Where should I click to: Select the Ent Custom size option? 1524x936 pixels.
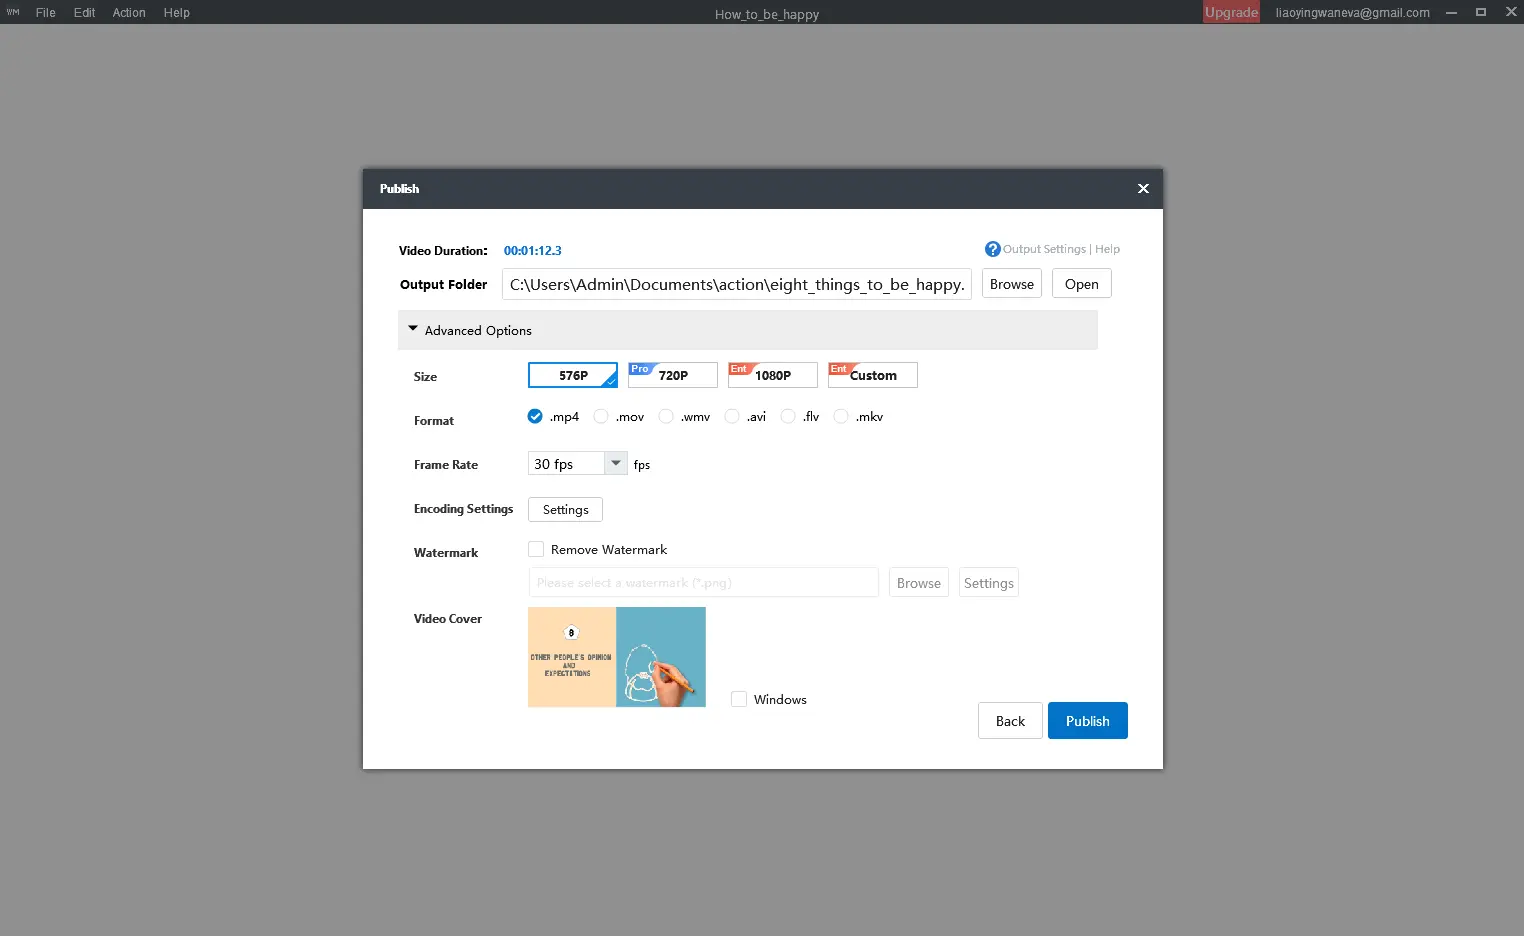pos(873,375)
